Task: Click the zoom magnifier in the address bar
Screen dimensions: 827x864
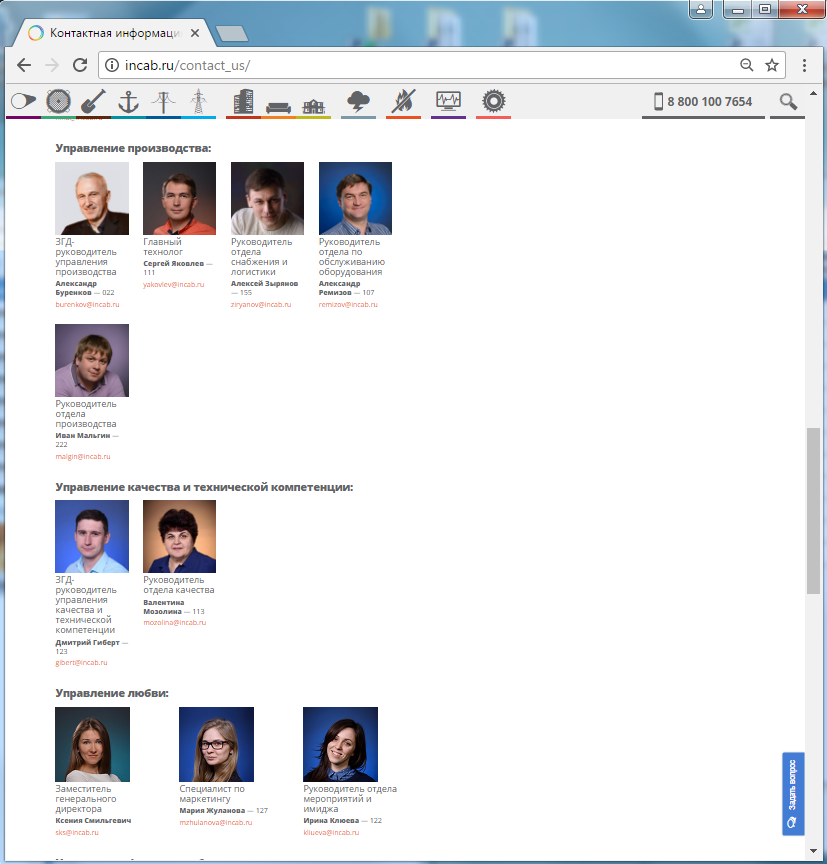Action: [746, 65]
